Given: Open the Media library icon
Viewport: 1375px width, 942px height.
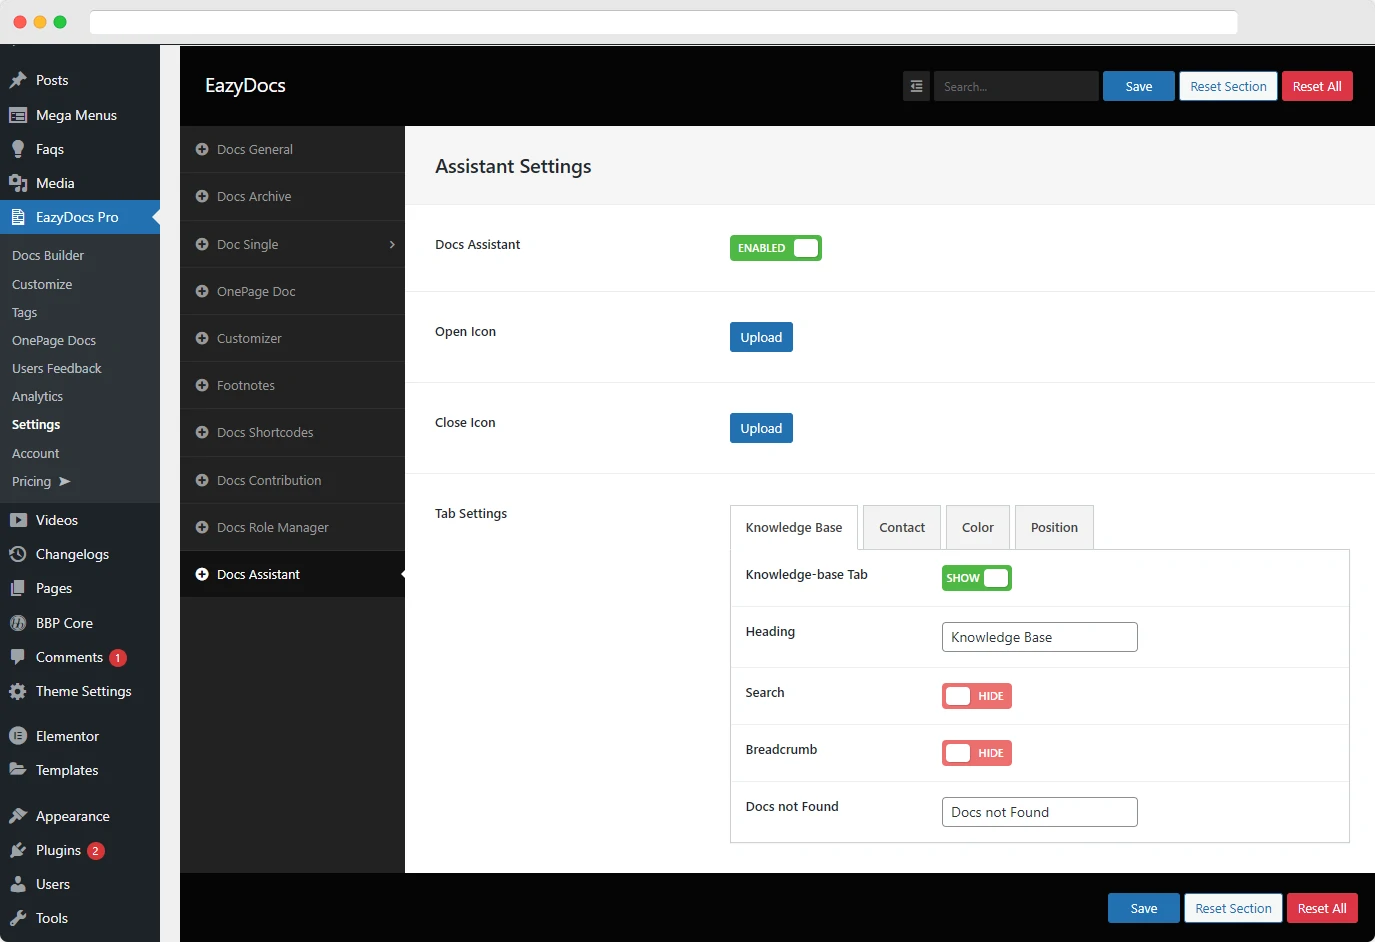Looking at the screenshot, I should click(x=20, y=183).
